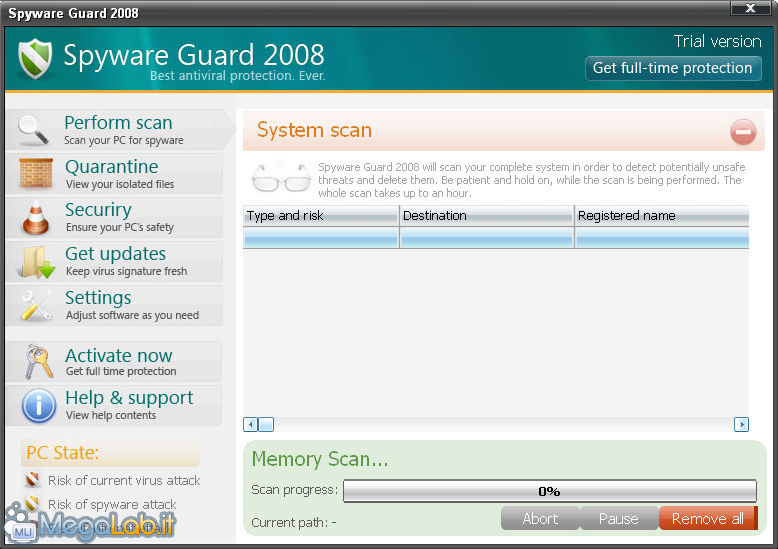
Task: Select Activate now in sidebar
Action: [114, 362]
